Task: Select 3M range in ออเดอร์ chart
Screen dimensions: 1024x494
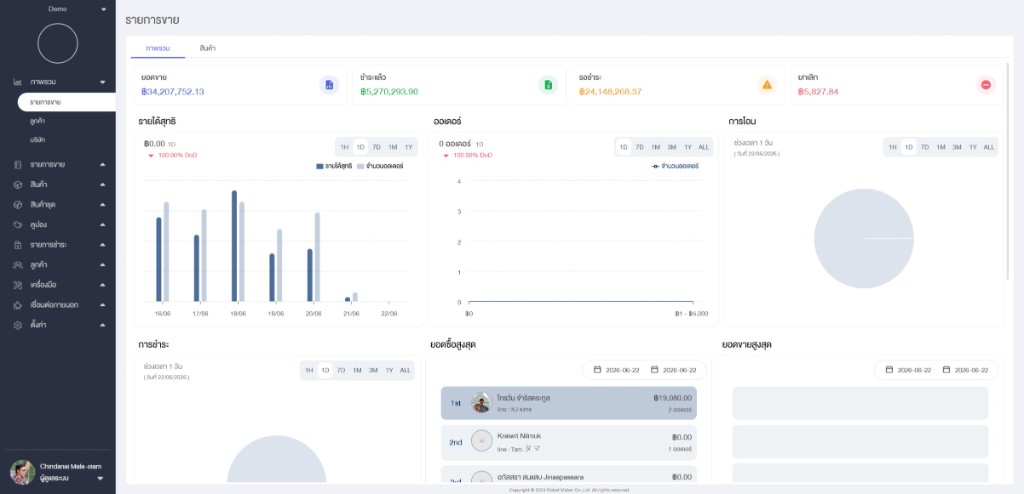Action: [671, 148]
